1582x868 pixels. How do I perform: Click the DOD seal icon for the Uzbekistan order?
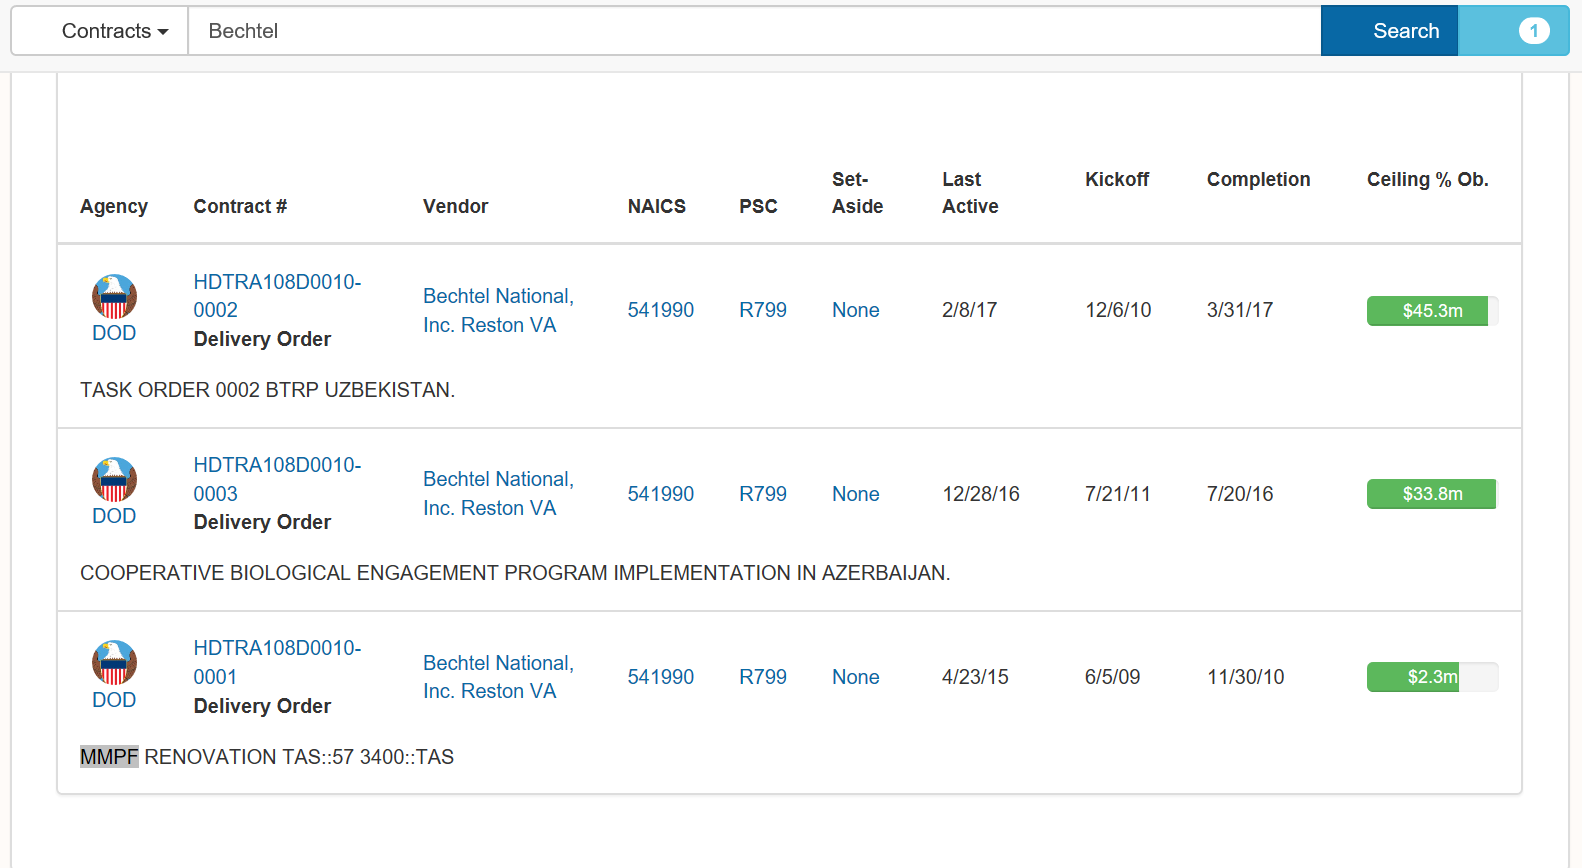coord(114,296)
